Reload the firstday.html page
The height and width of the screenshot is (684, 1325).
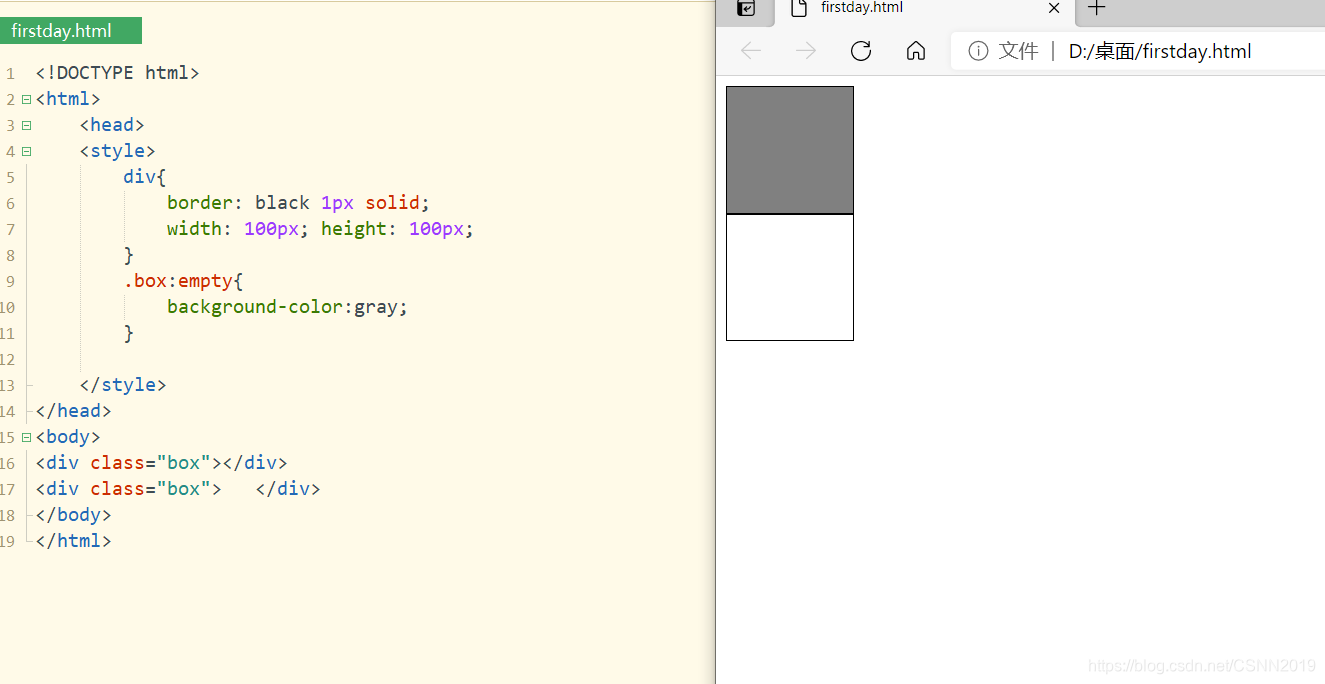pyautogui.click(x=861, y=51)
